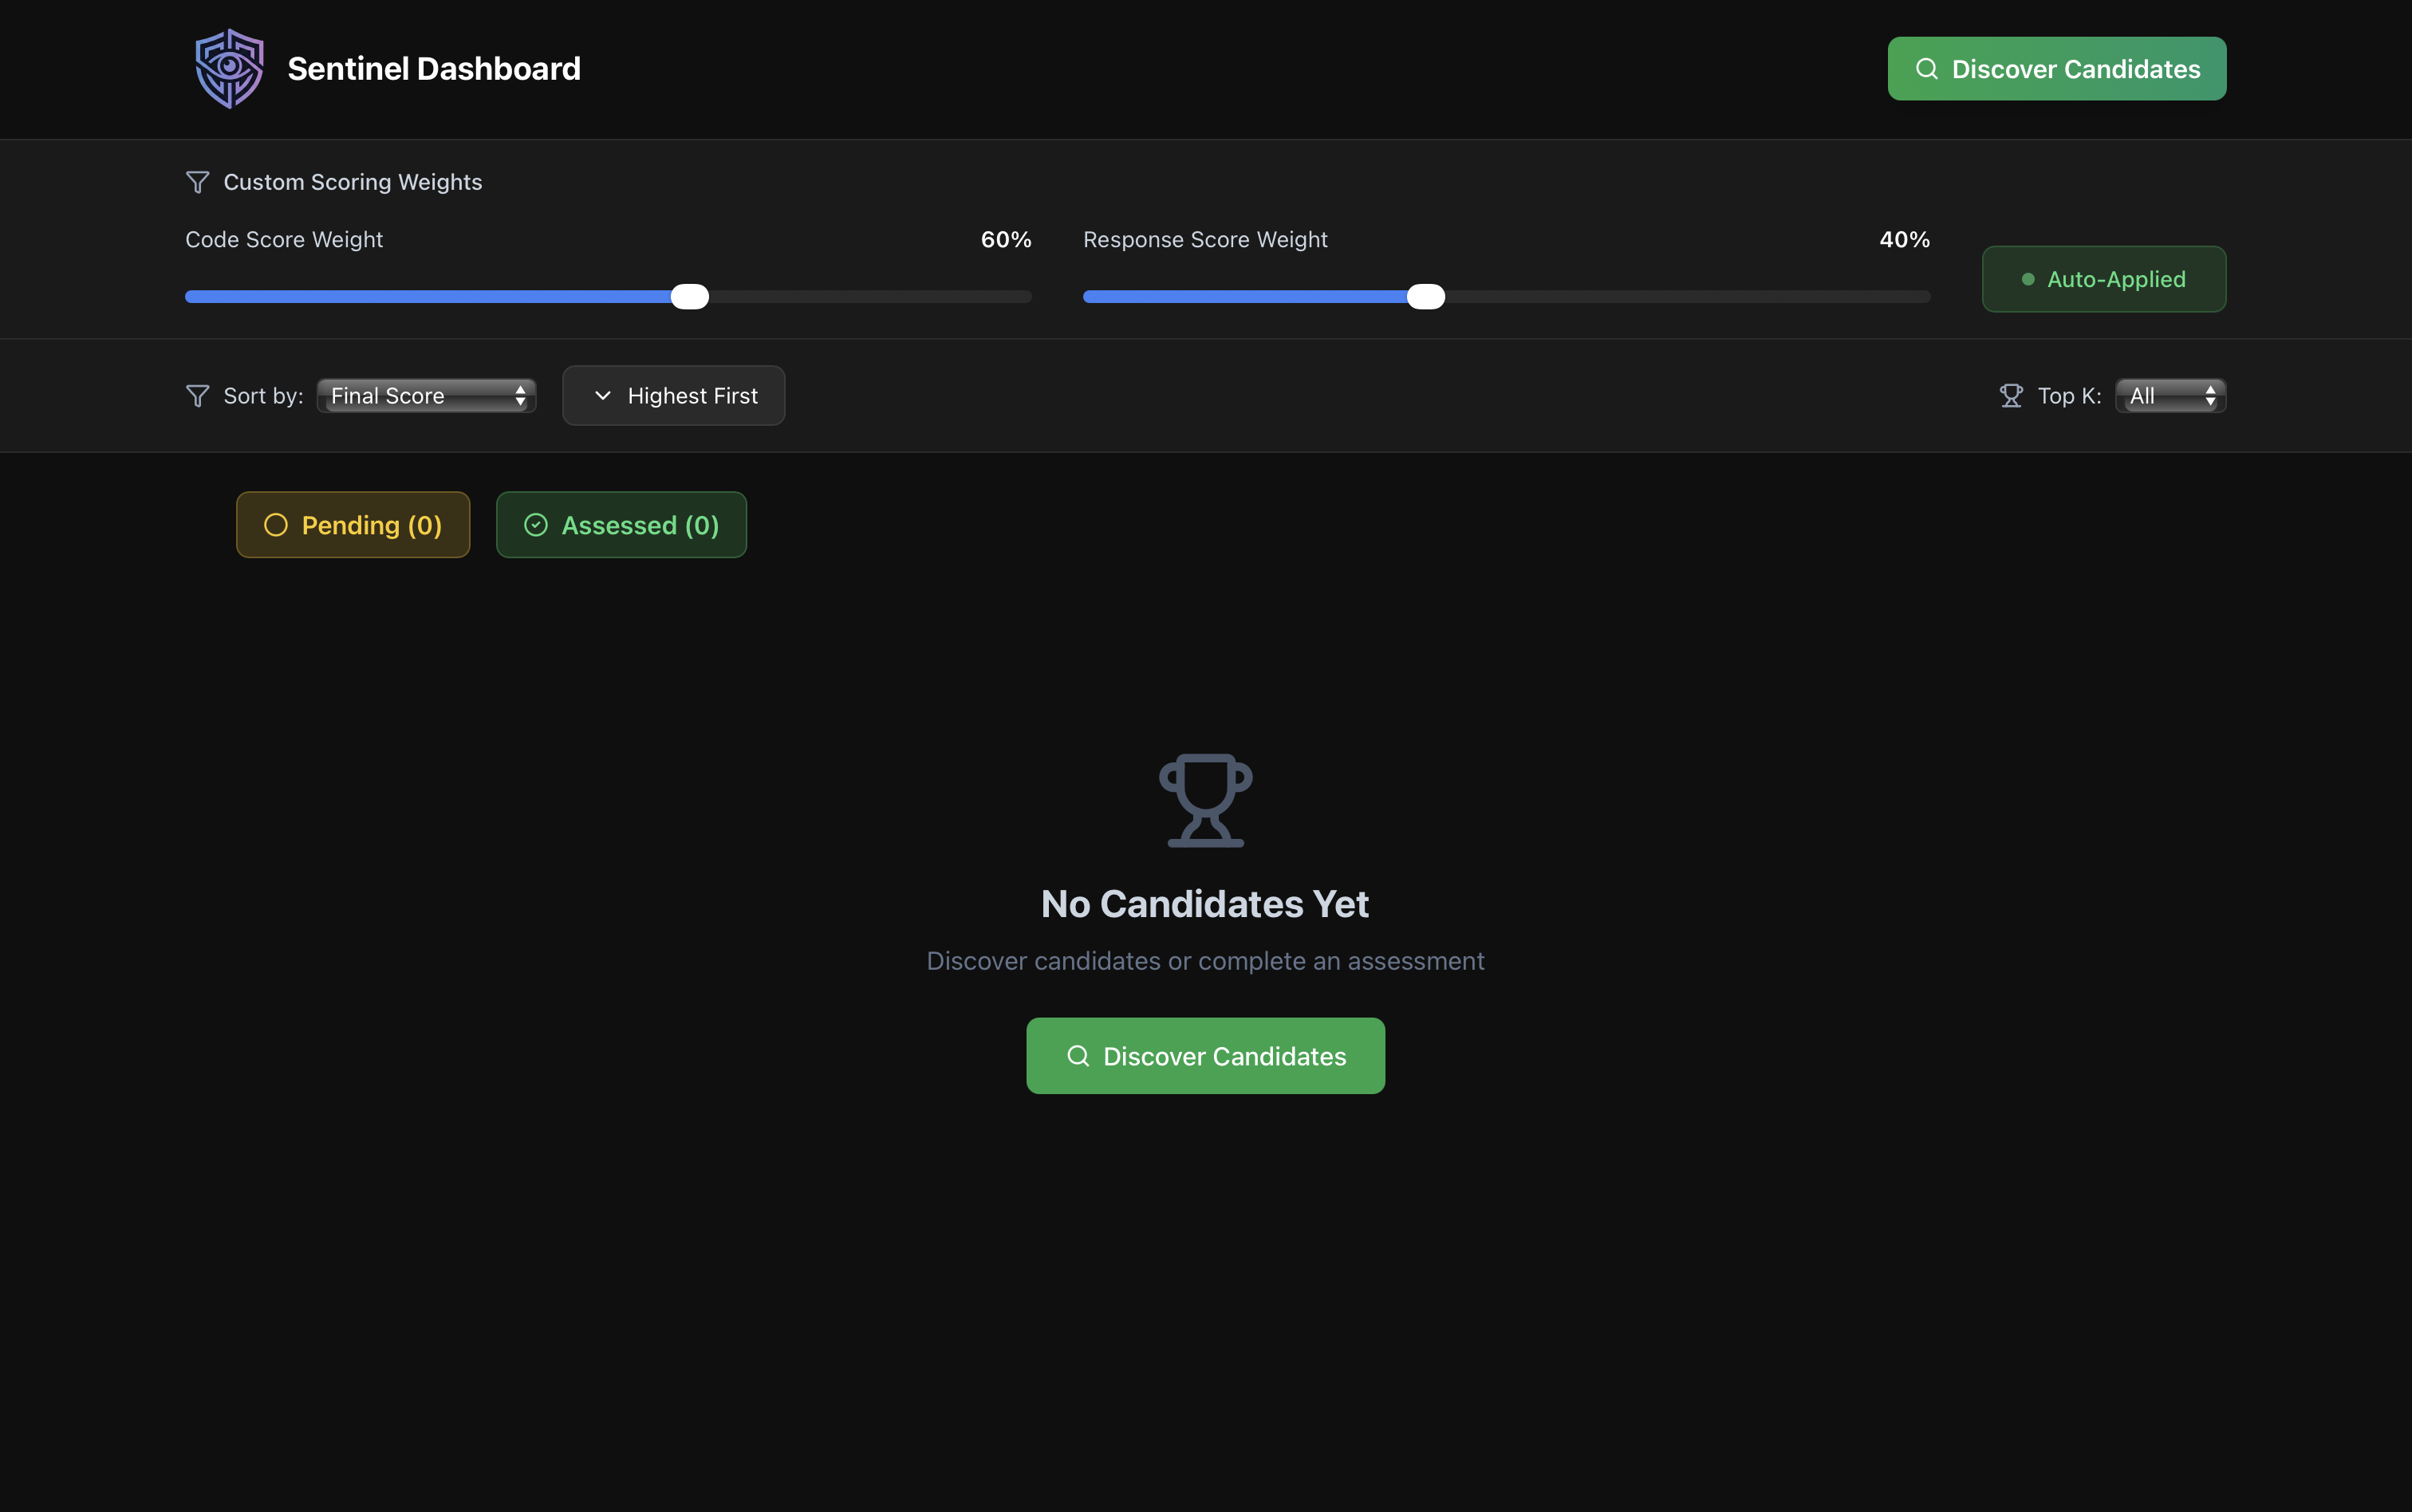Click the chevron beside Highest First
Screen dimensions: 2412x1512
coord(602,396)
